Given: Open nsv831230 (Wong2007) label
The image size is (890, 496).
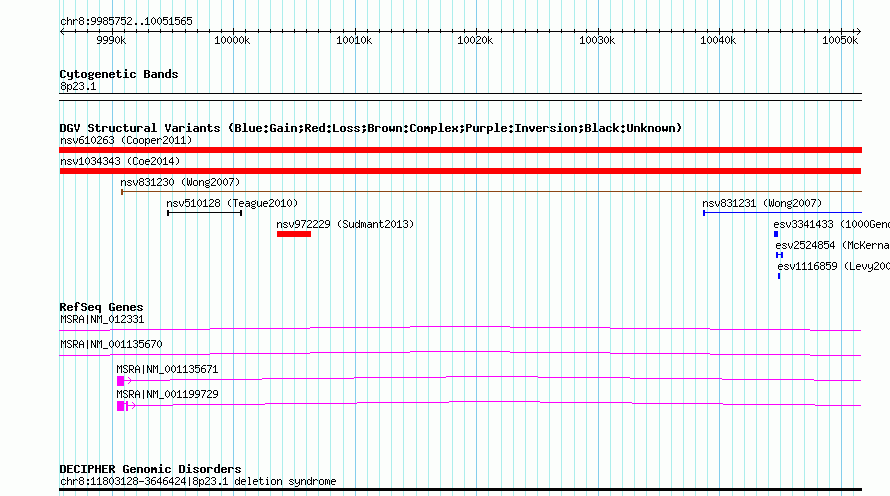Looking at the screenshot, I should [180, 182].
